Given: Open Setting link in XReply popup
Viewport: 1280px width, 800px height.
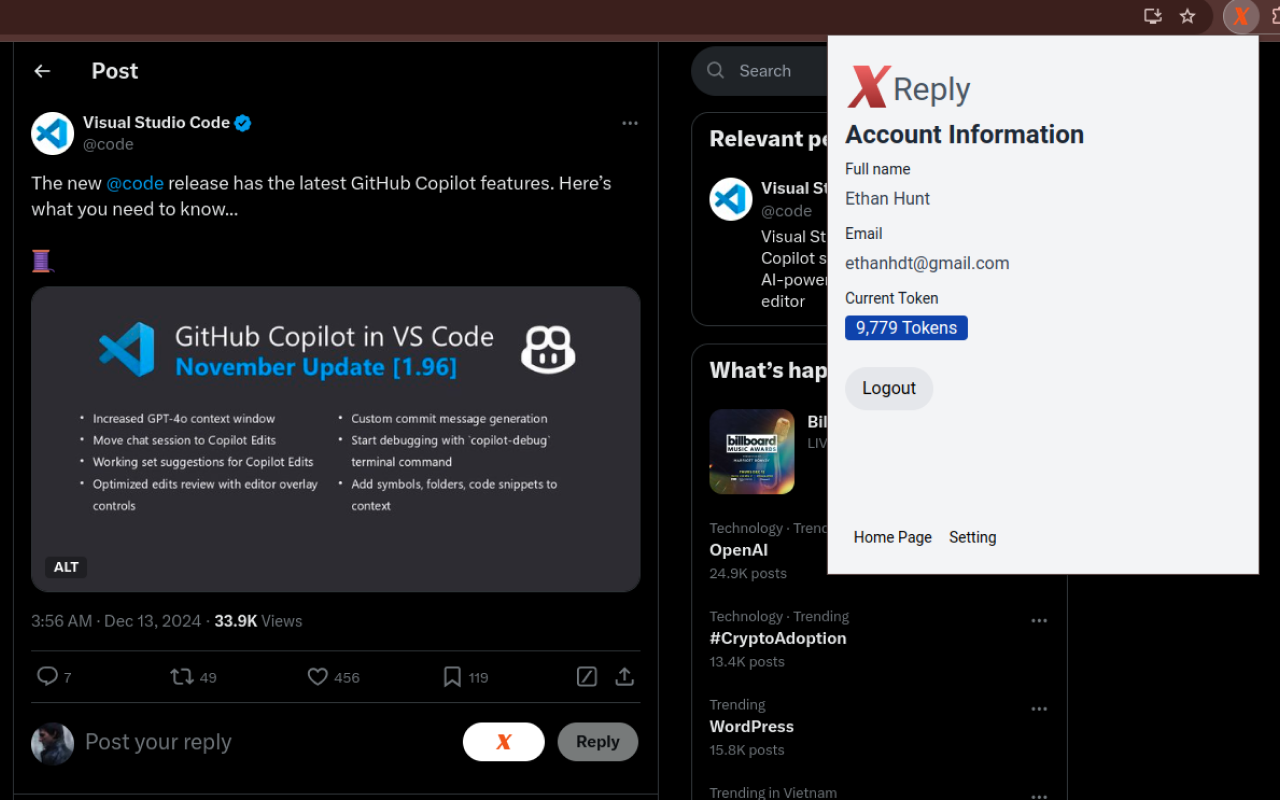Looking at the screenshot, I should 973,537.
